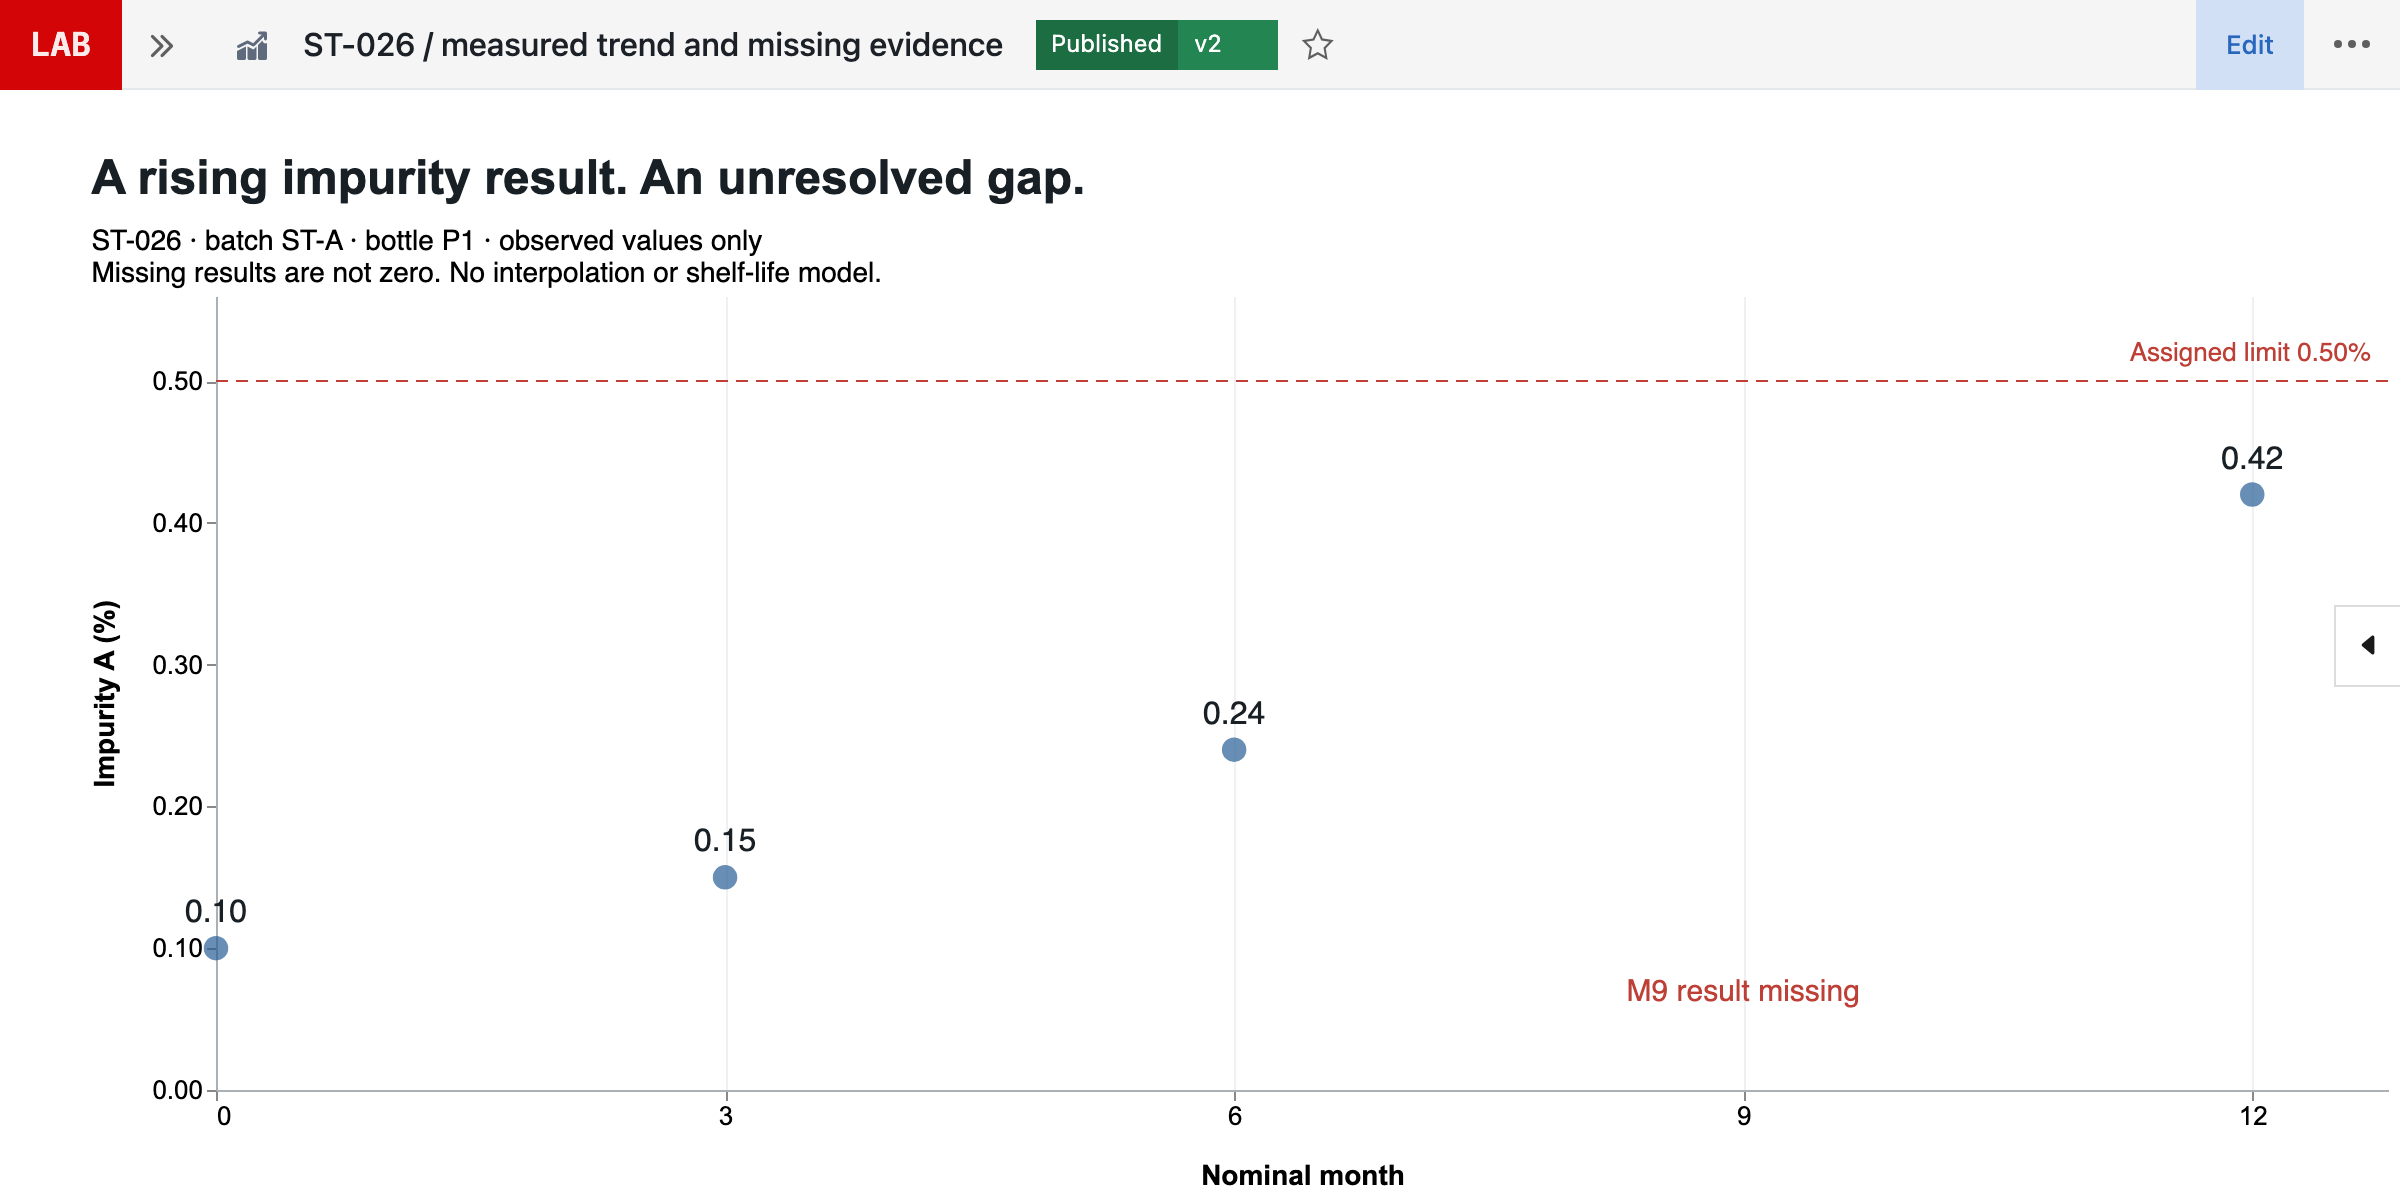Click the ST-026 chart title in header
This screenshot has width=2400, height=1200.
(652, 45)
